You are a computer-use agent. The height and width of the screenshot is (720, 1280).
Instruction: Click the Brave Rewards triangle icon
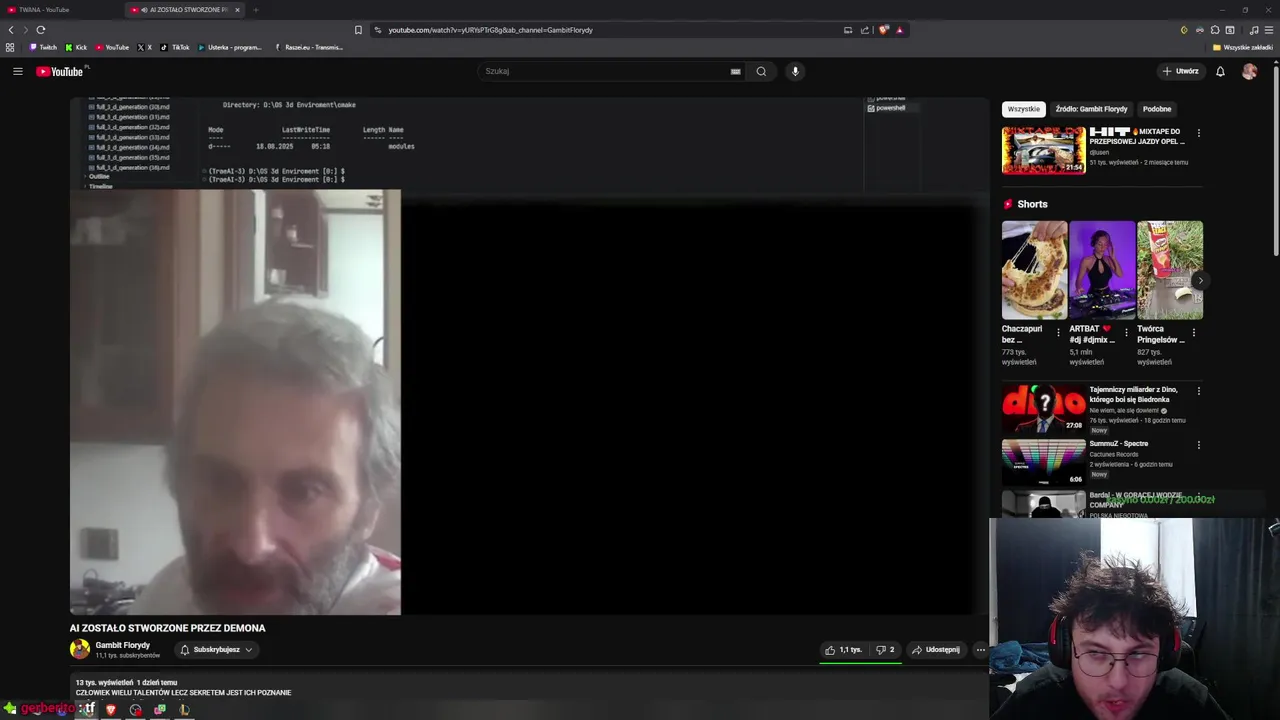click(x=899, y=30)
